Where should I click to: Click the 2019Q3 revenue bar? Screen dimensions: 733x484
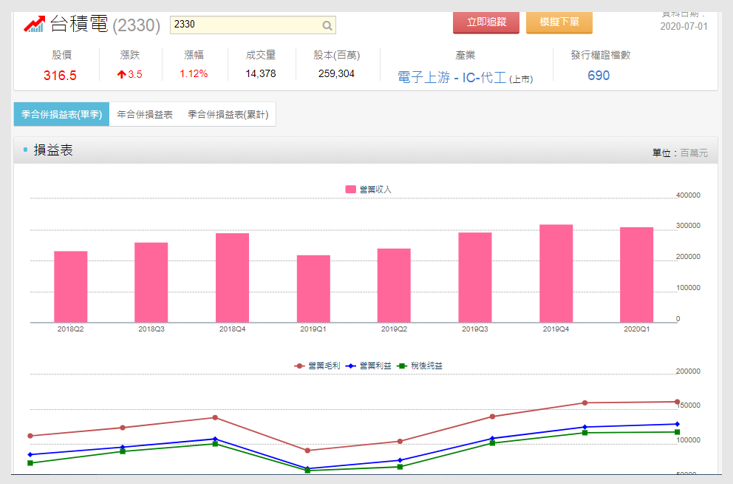pyautogui.click(x=475, y=277)
